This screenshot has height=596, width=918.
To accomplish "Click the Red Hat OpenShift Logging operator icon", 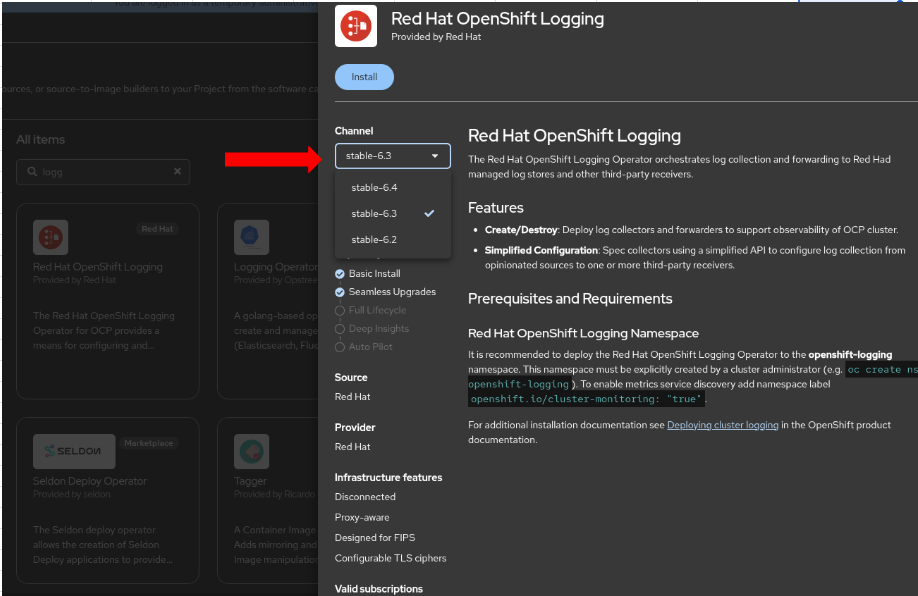I will pos(51,237).
